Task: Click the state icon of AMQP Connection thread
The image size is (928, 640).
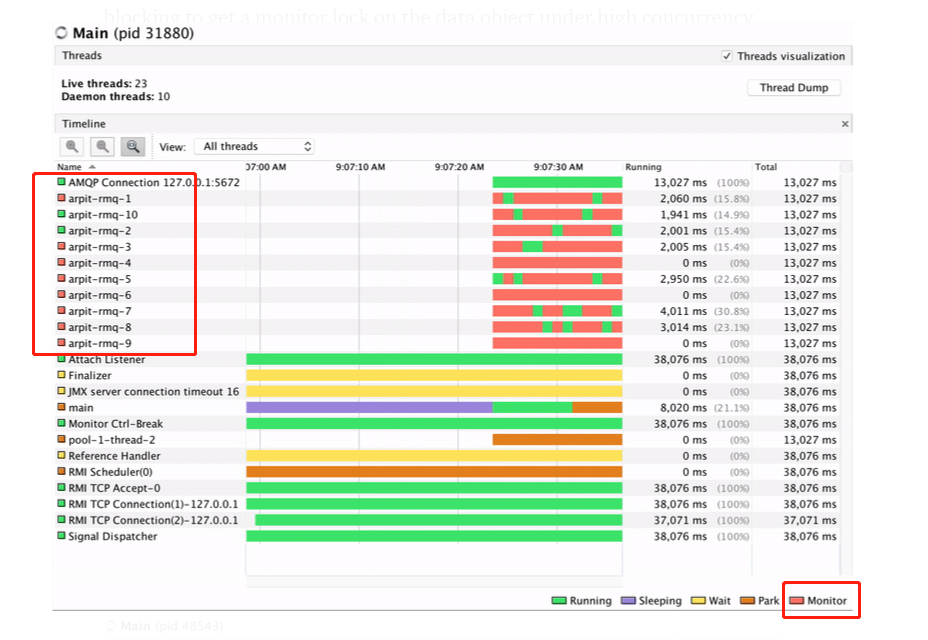Action: (61, 182)
